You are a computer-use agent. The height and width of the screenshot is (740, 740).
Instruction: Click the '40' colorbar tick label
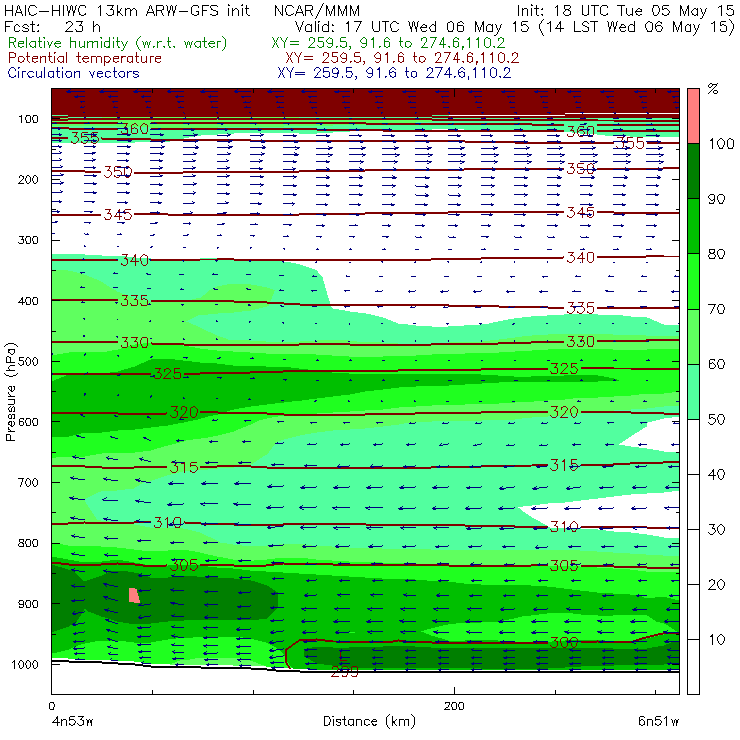point(716,475)
